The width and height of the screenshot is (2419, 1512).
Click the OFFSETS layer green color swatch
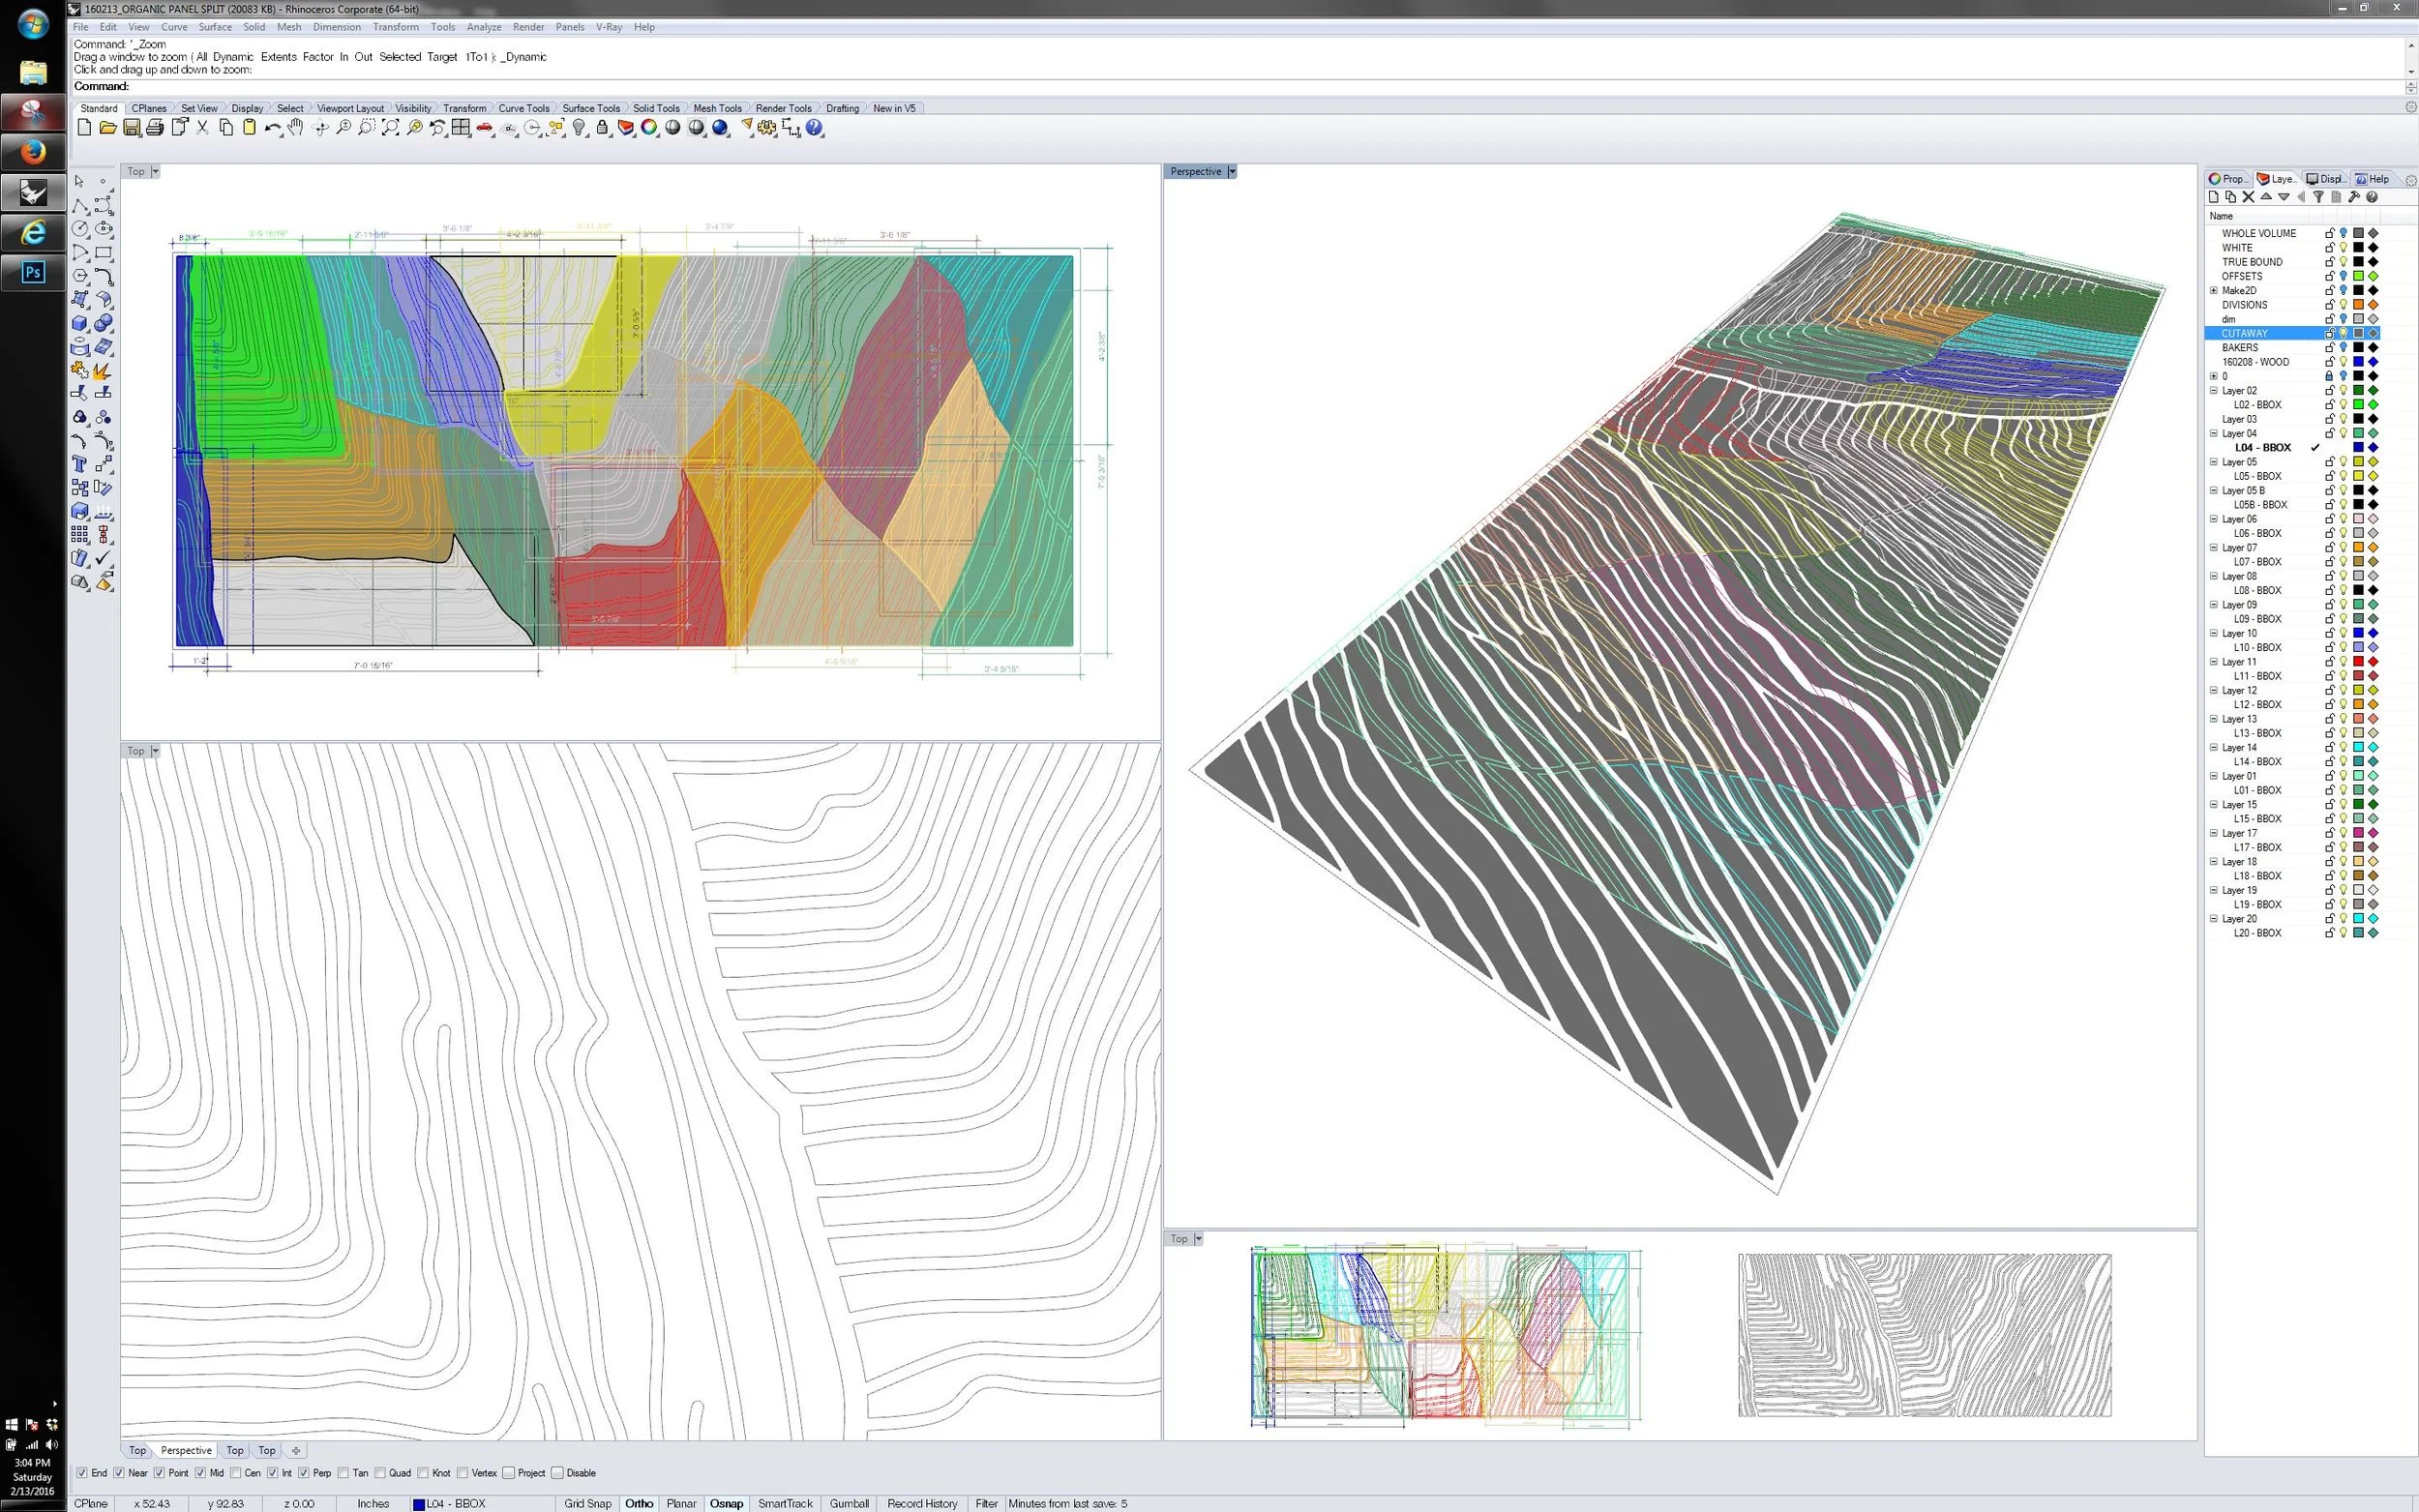coord(2358,276)
